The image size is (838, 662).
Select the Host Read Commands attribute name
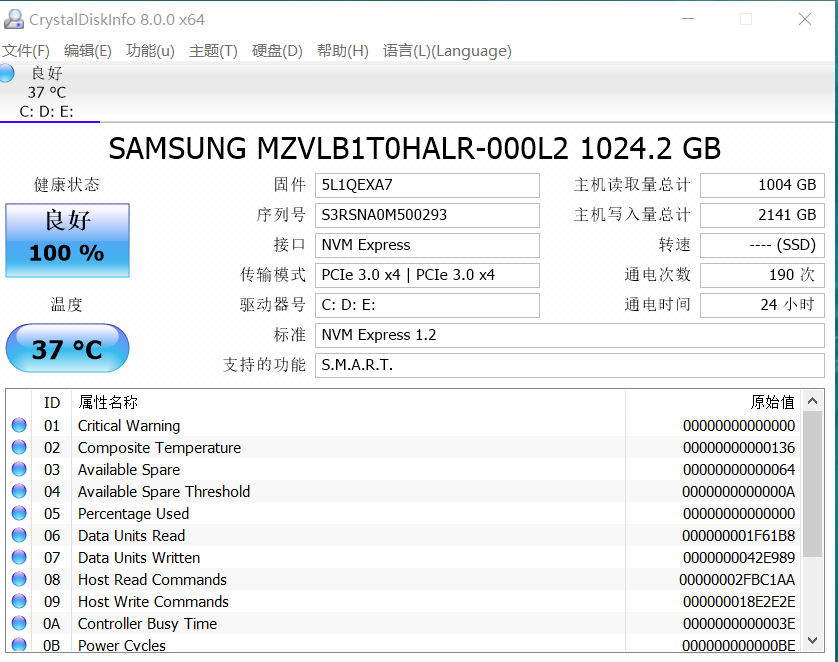(152, 580)
